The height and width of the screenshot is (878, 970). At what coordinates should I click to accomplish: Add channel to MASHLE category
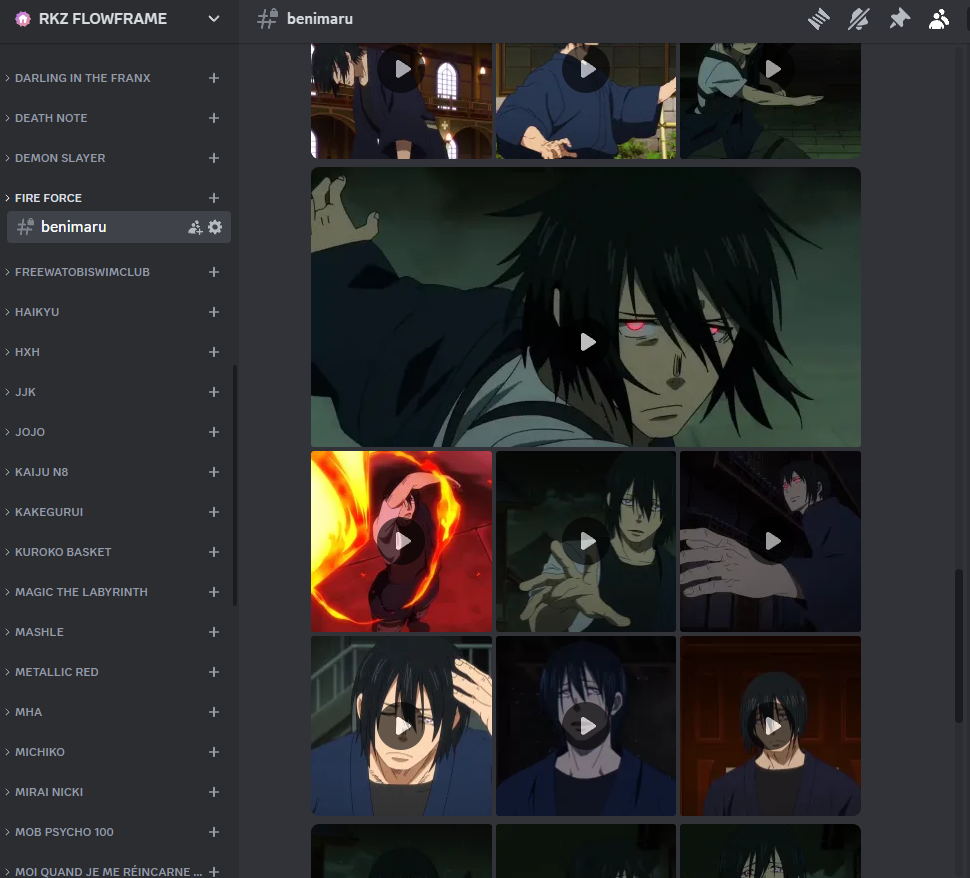pos(214,632)
